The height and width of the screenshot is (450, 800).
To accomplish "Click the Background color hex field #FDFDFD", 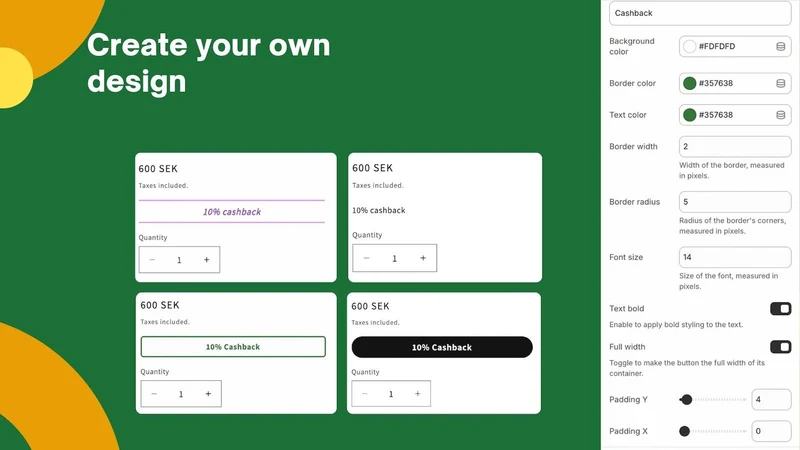I will 735,46.
